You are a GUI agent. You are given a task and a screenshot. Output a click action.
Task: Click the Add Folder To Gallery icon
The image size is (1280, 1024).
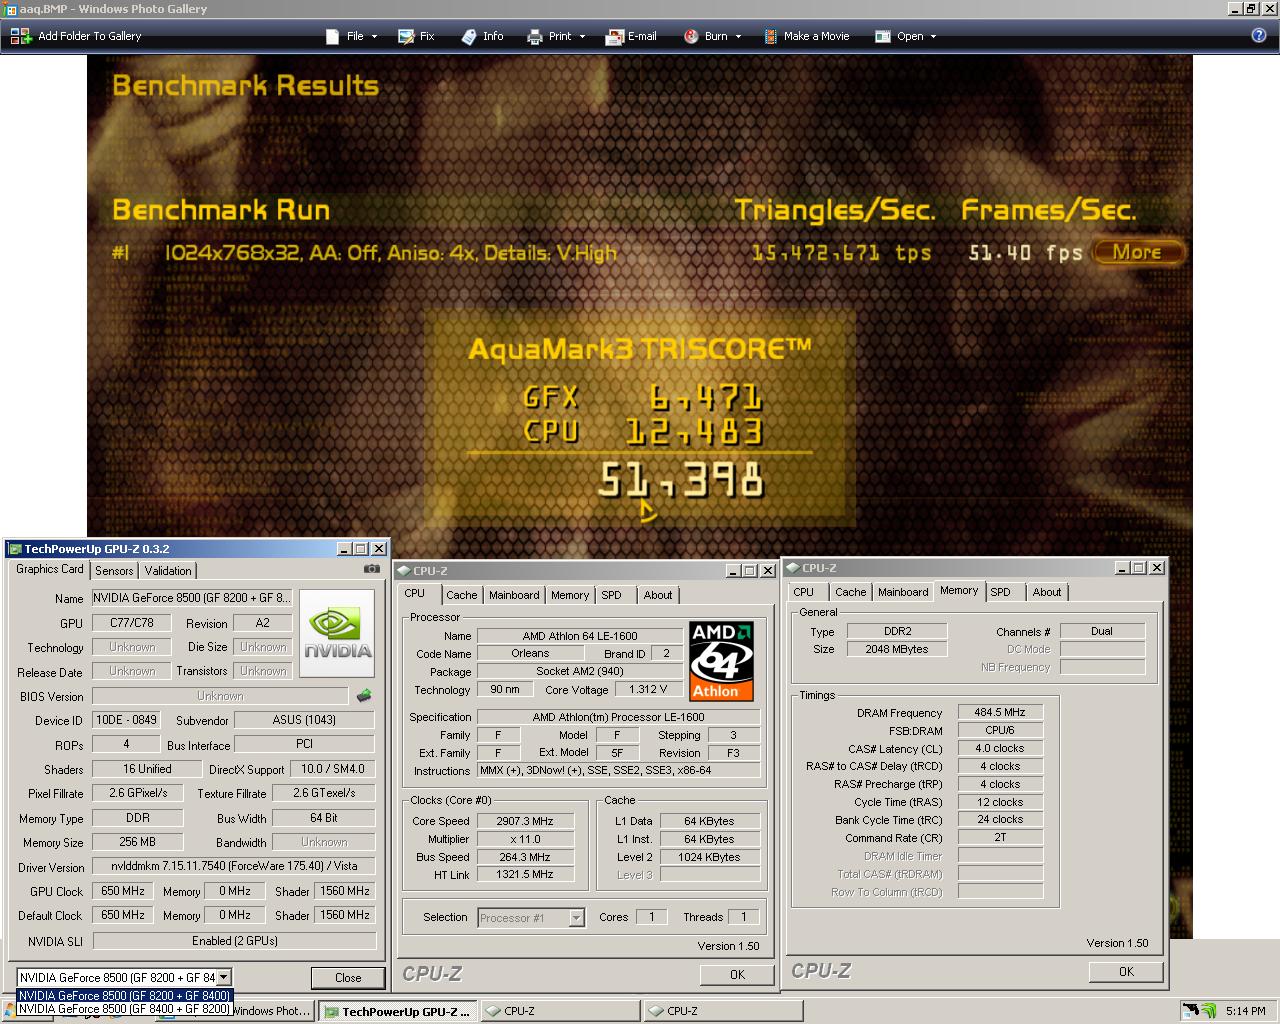(x=20, y=36)
